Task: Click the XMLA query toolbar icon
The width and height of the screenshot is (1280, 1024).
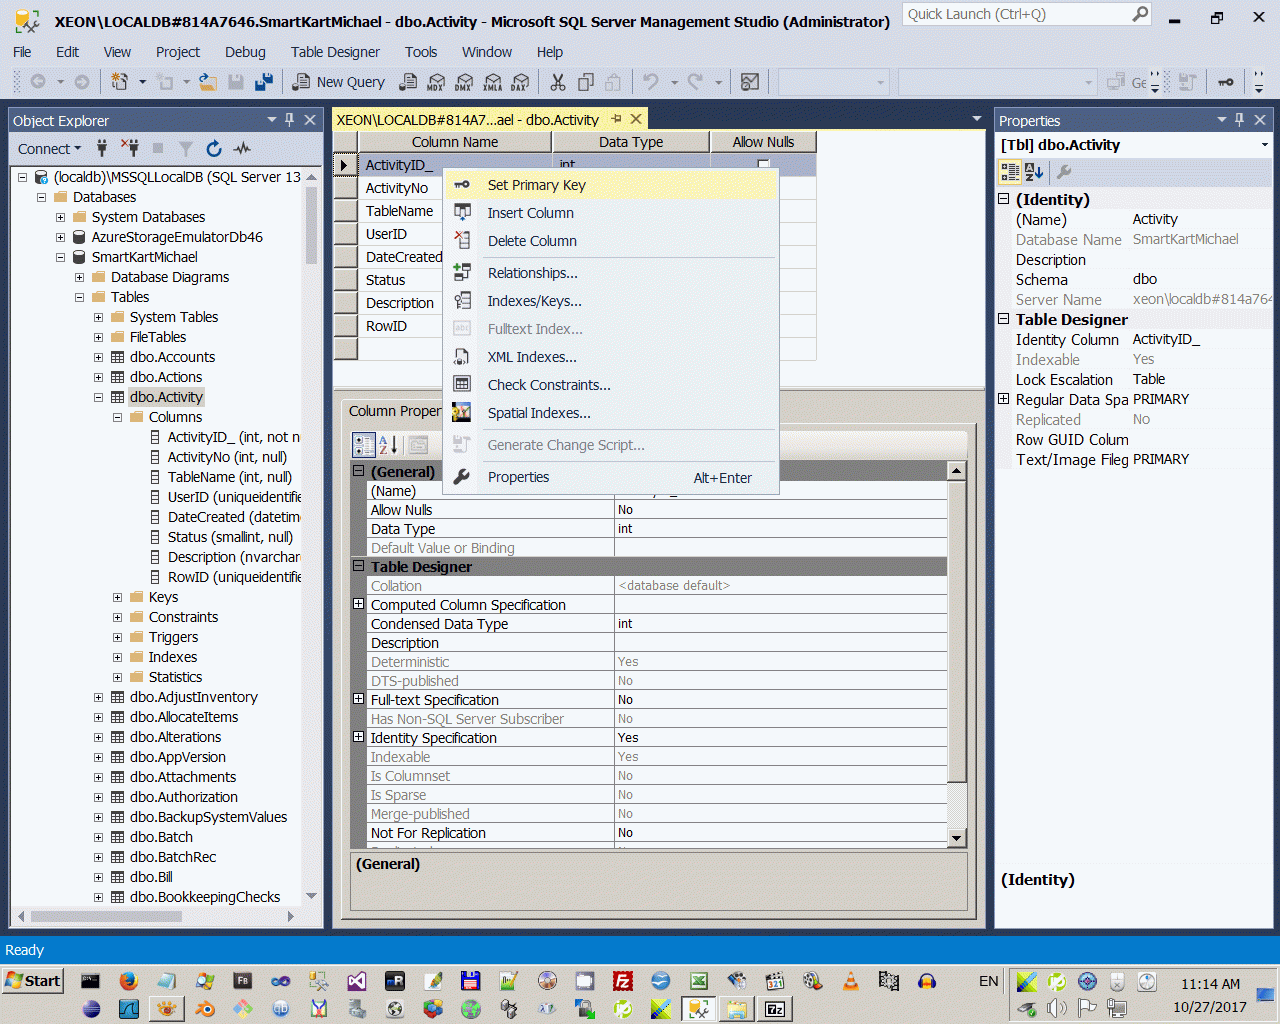Action: click(x=492, y=82)
